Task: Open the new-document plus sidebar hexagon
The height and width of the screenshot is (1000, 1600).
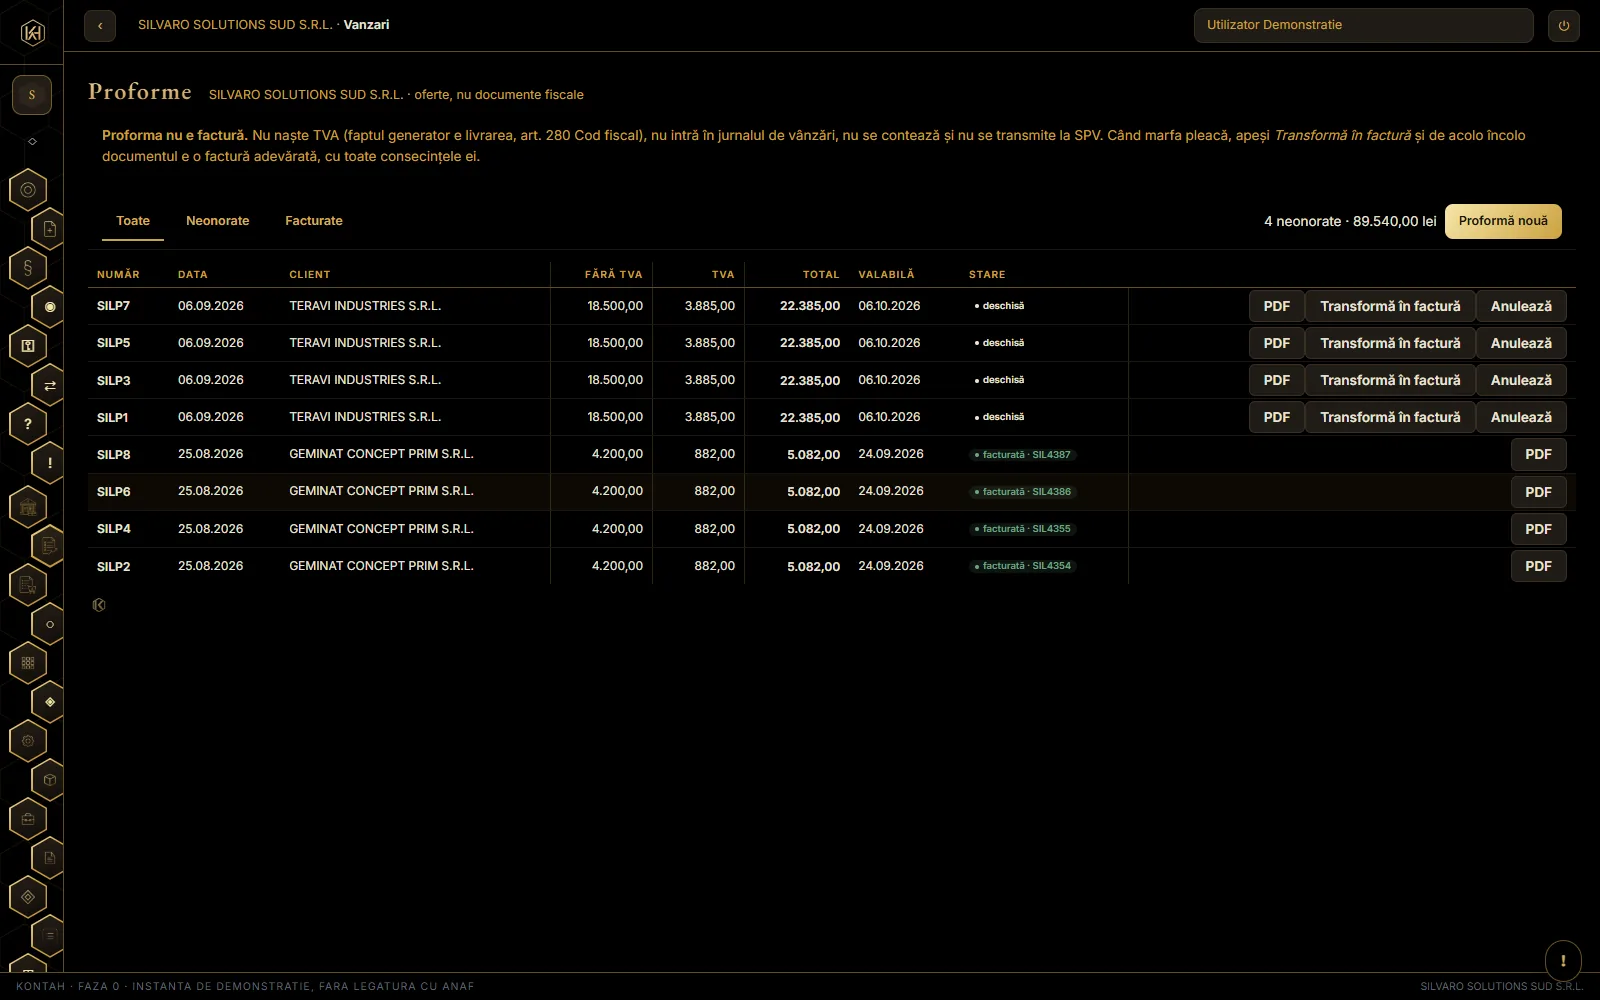Action: coord(50,229)
